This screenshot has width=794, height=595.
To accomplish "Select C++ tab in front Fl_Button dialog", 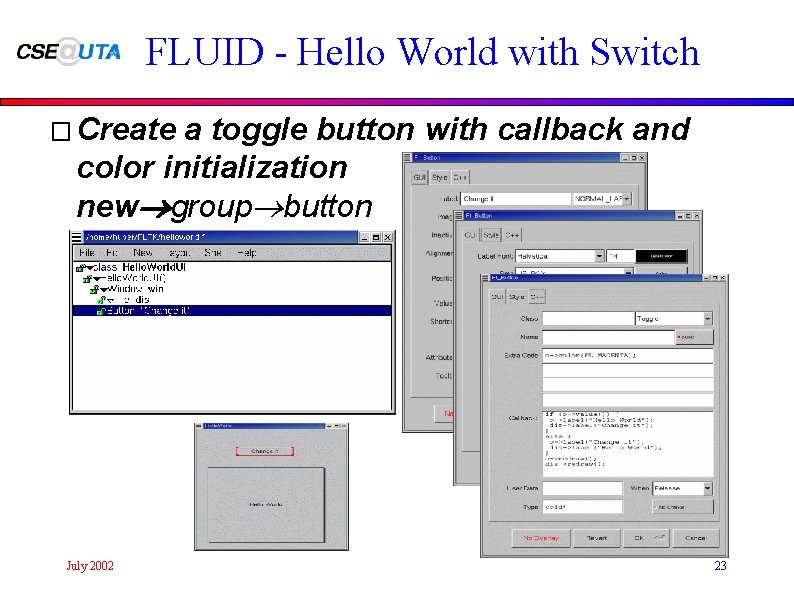I will coord(537,297).
